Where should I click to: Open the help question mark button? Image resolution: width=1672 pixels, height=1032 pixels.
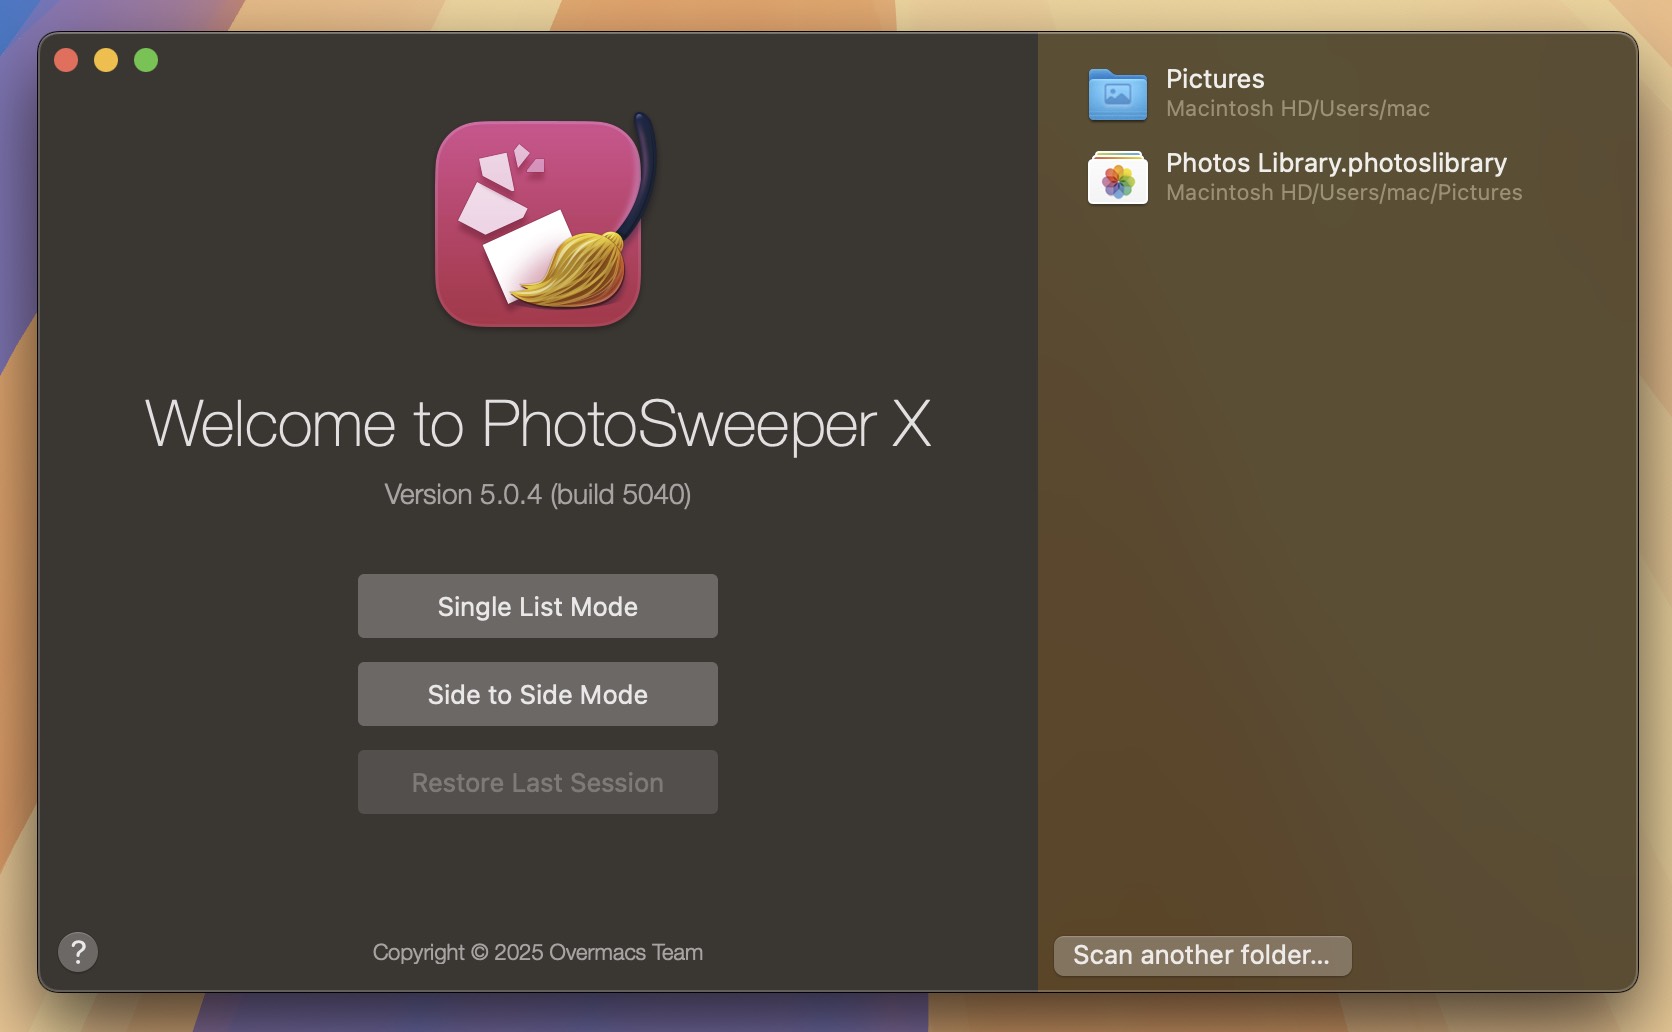coord(78,952)
